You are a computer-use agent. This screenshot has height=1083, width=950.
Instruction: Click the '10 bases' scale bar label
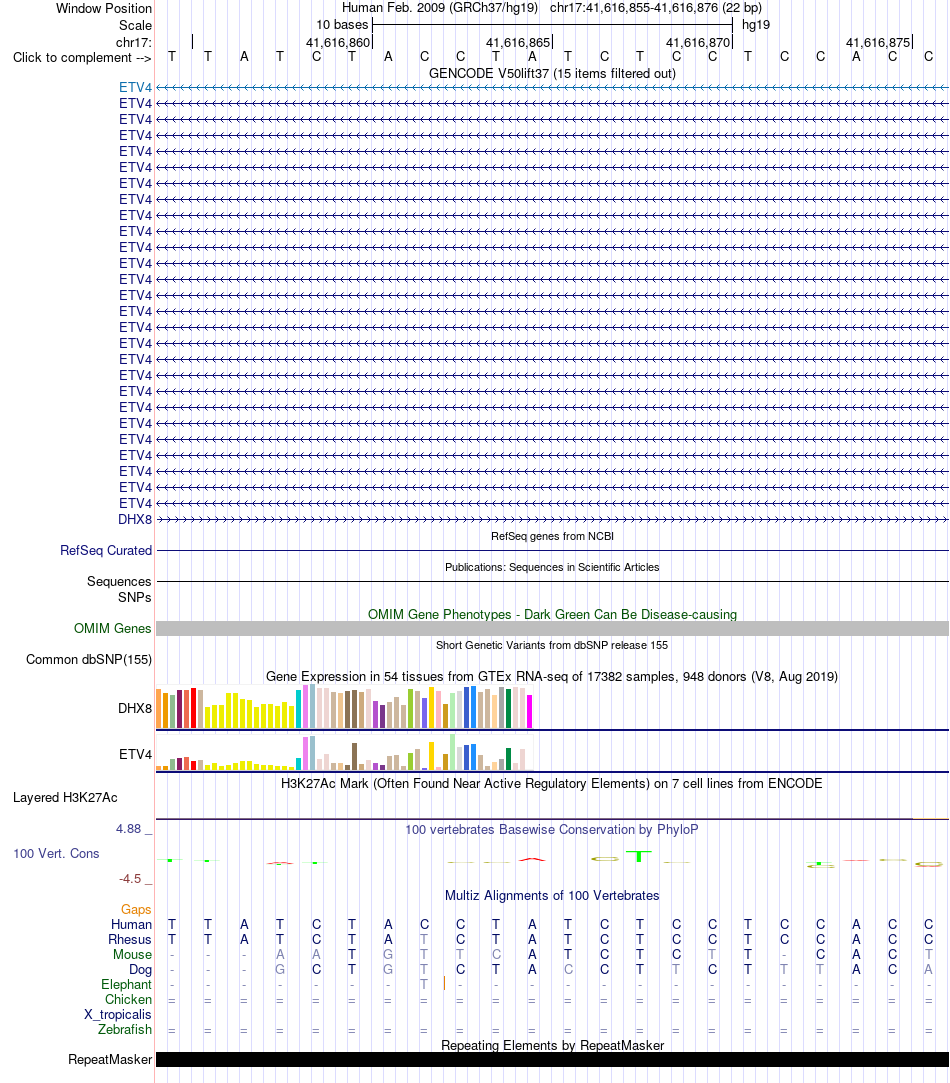(x=342, y=25)
